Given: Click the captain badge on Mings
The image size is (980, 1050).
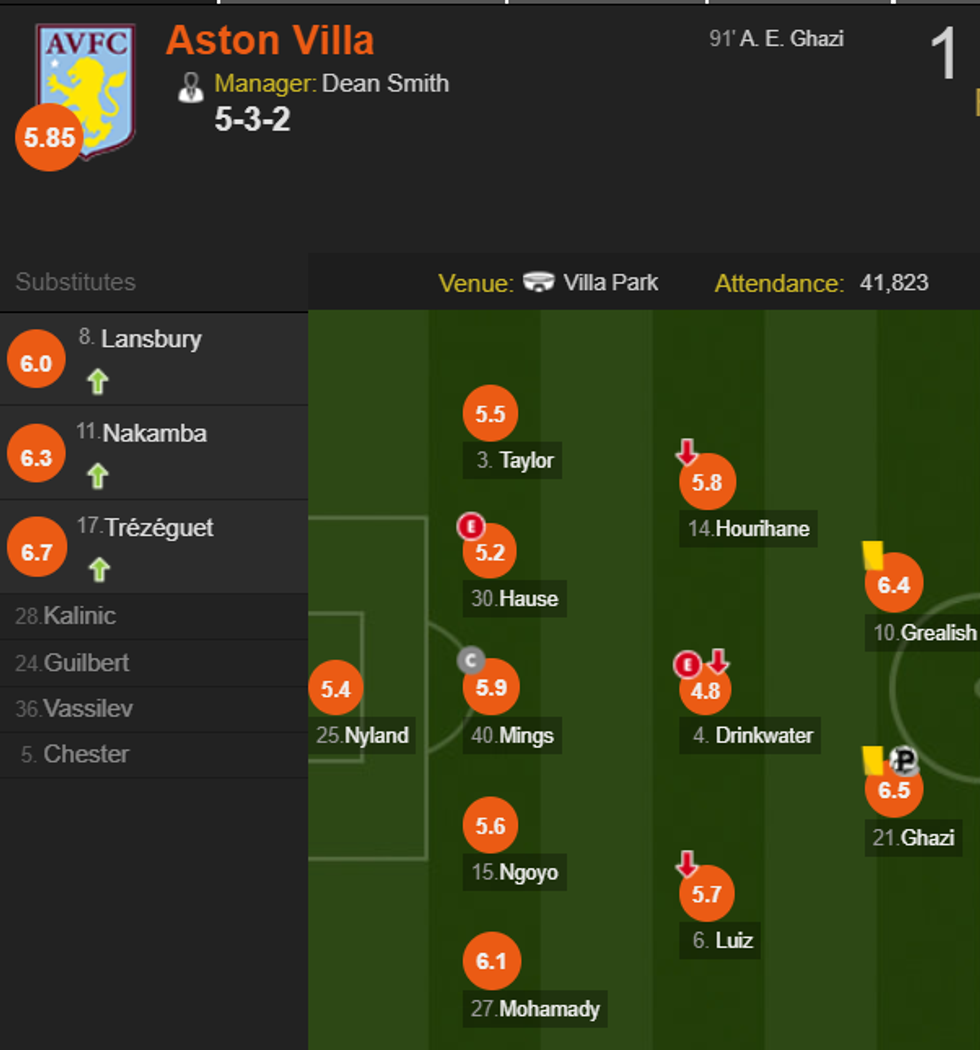Looking at the screenshot, I should coord(471,660).
